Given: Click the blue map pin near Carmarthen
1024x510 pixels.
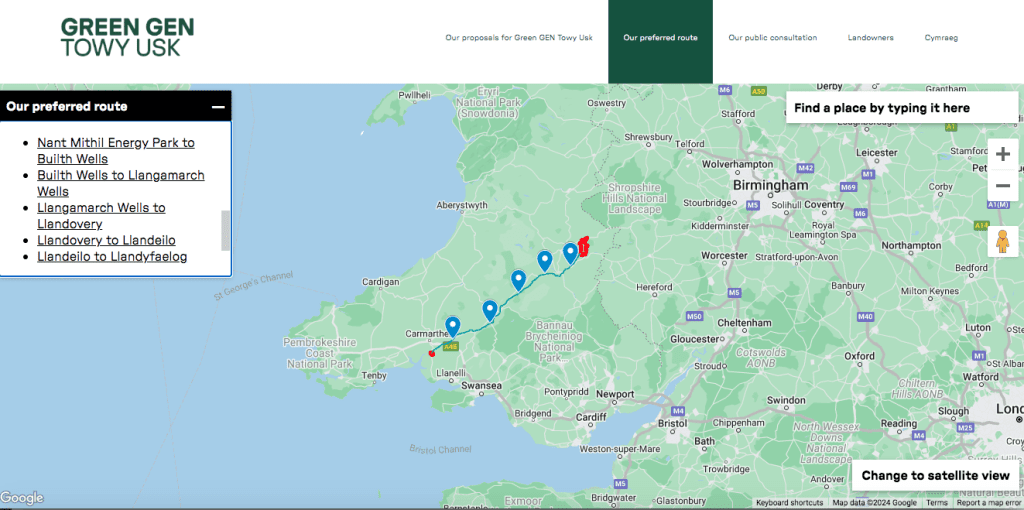Looking at the screenshot, I should pos(452,327).
